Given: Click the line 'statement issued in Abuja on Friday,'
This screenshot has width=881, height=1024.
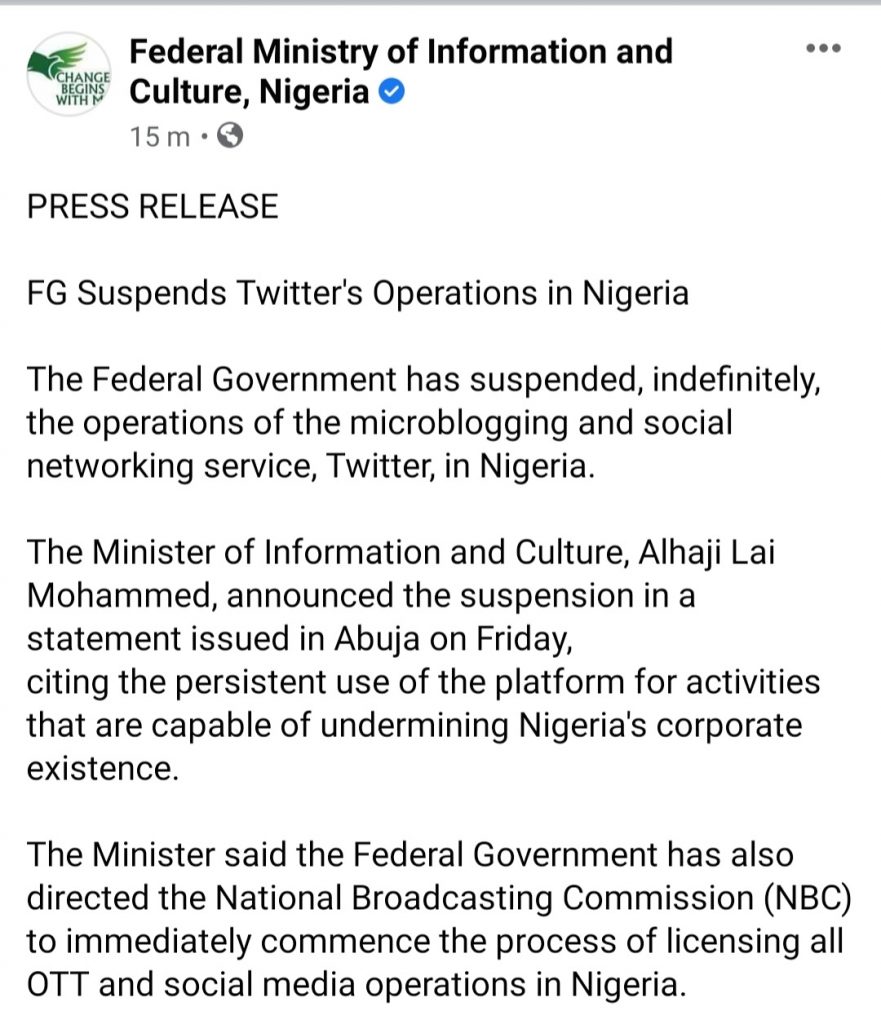Looking at the screenshot, I should (x=300, y=639).
